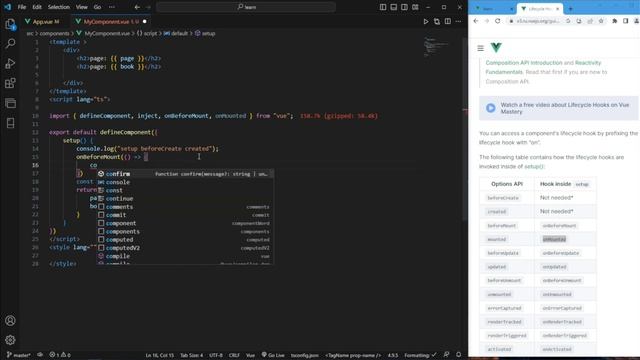Image resolution: width=640 pixels, height=360 pixels.
Task: Open the Accounts menu in activity bar
Action: (x=10, y=320)
